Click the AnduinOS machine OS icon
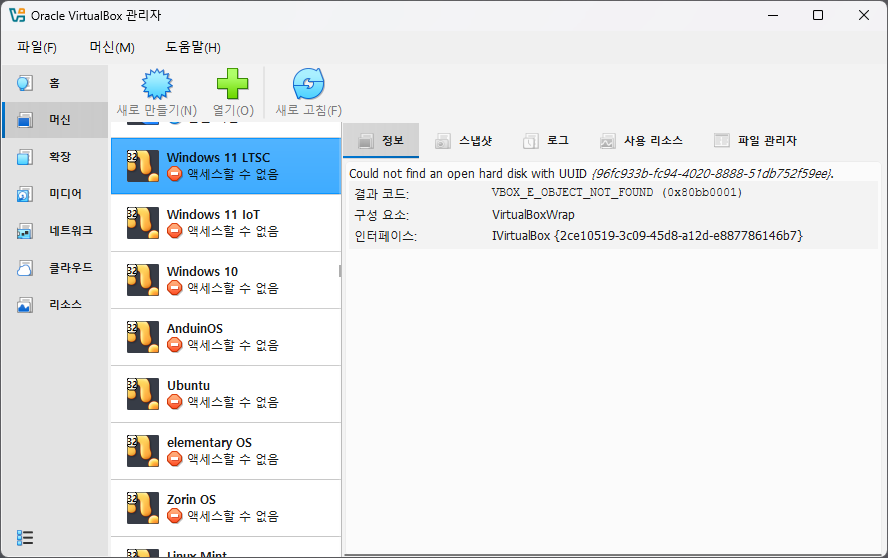Image resolution: width=888 pixels, height=558 pixels. tap(143, 337)
